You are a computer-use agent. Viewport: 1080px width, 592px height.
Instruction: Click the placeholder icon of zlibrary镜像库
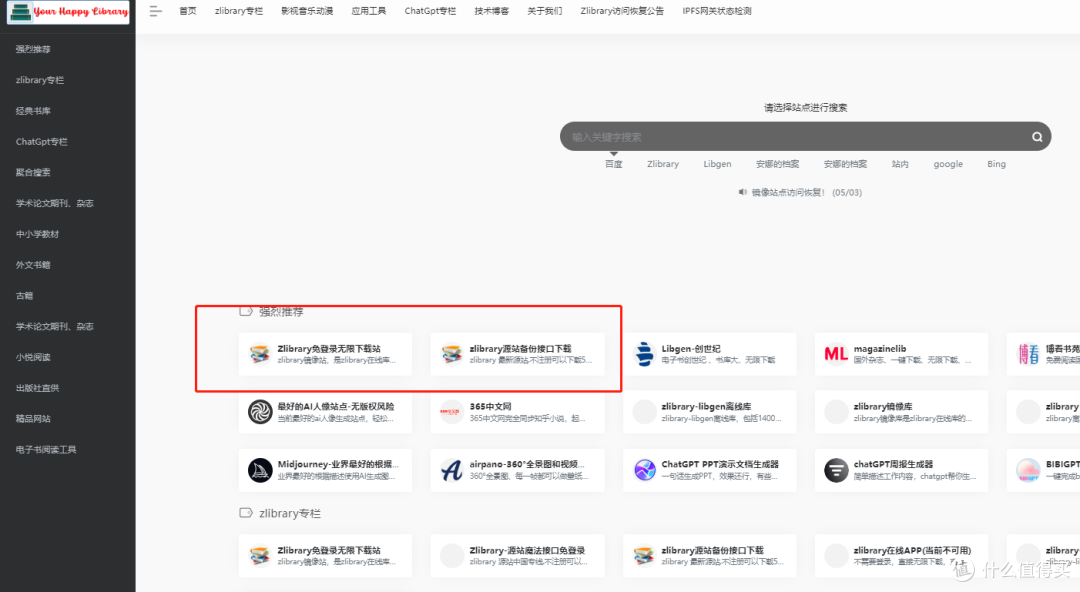(x=836, y=412)
